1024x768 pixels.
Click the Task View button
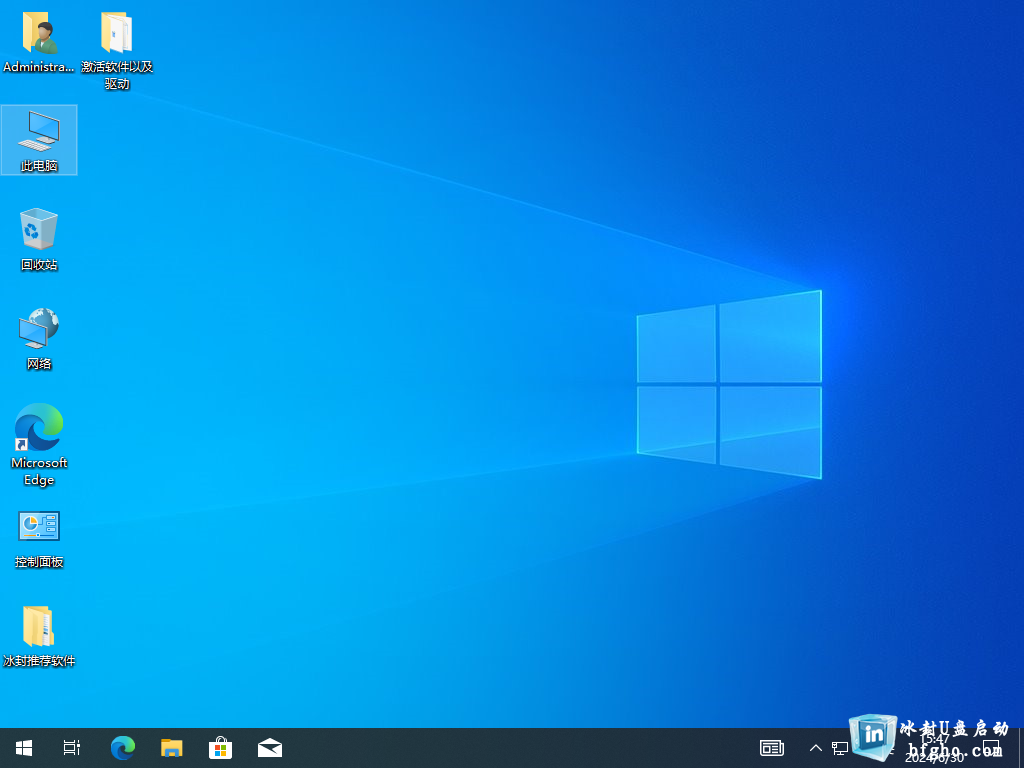[72, 748]
